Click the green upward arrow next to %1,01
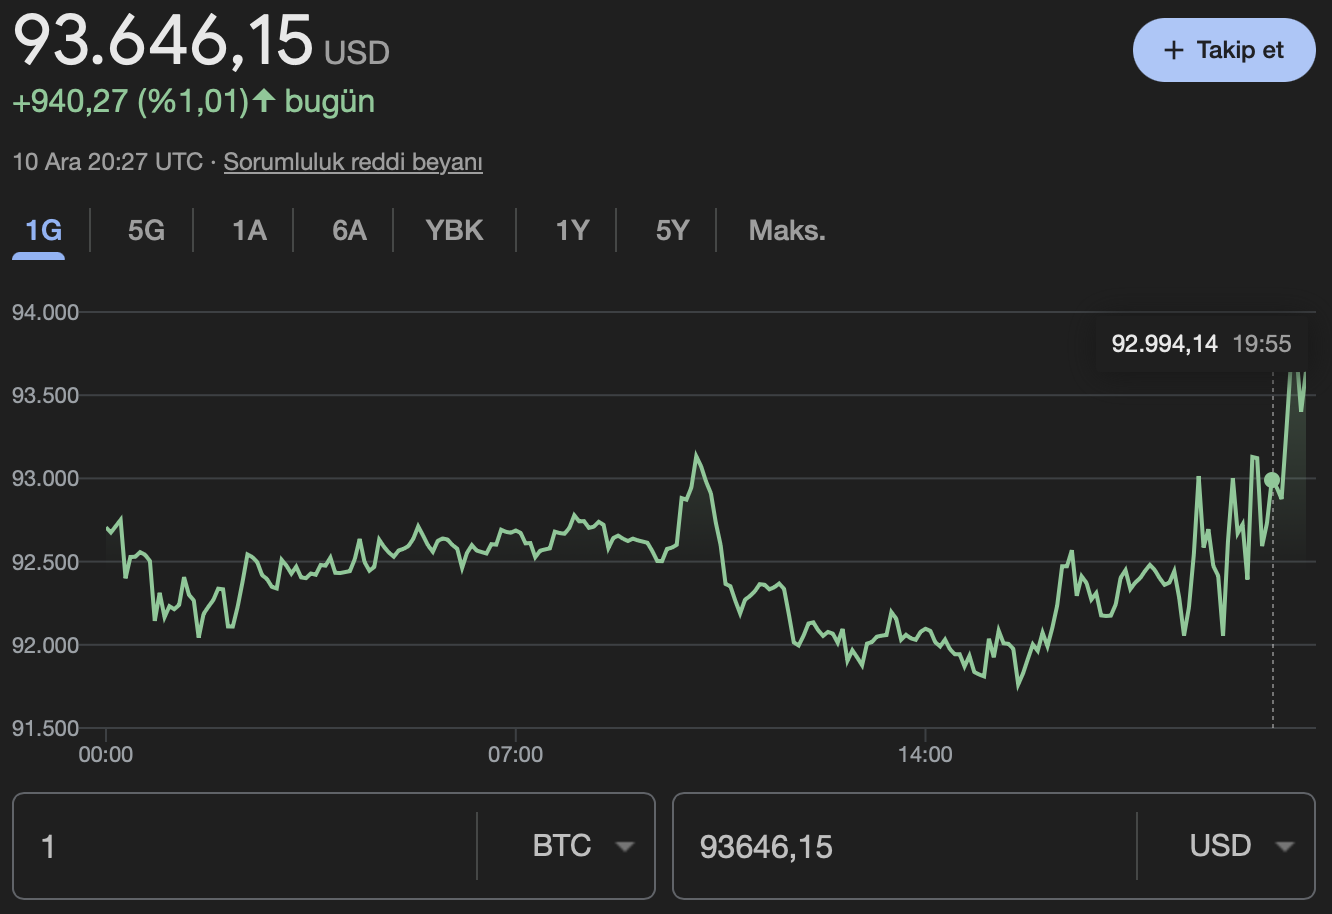Screen dimensions: 1332x914 (x=262, y=100)
